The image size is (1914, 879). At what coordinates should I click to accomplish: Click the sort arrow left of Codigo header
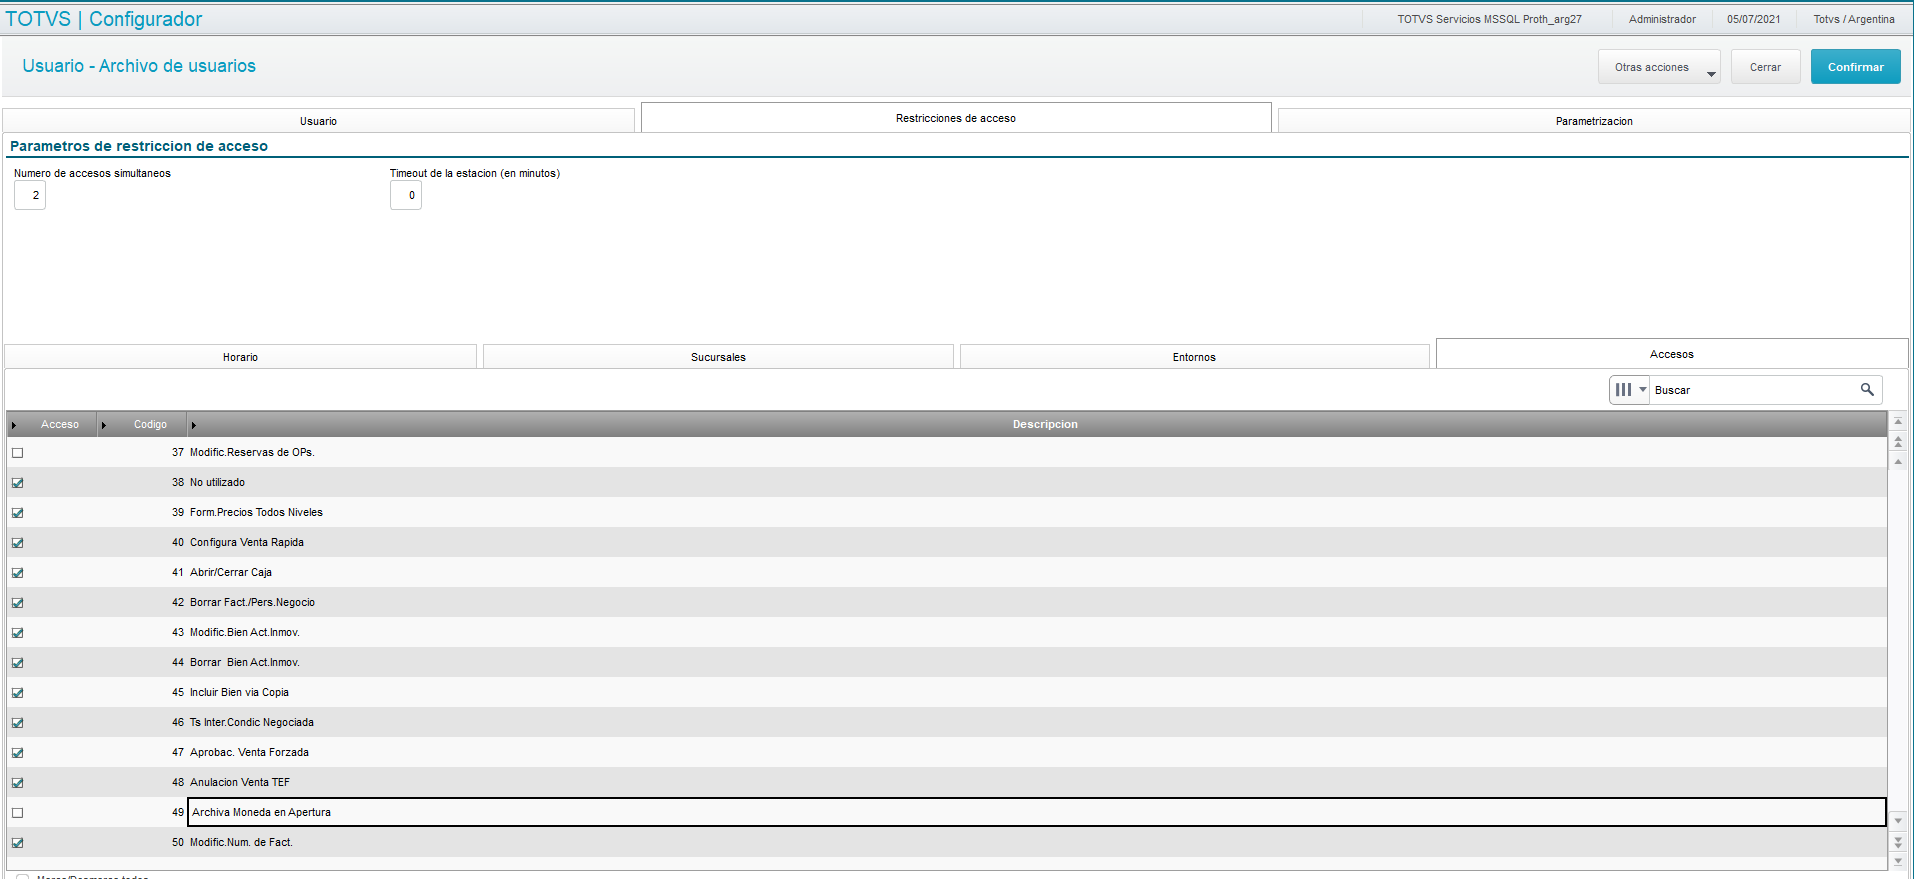(x=104, y=425)
